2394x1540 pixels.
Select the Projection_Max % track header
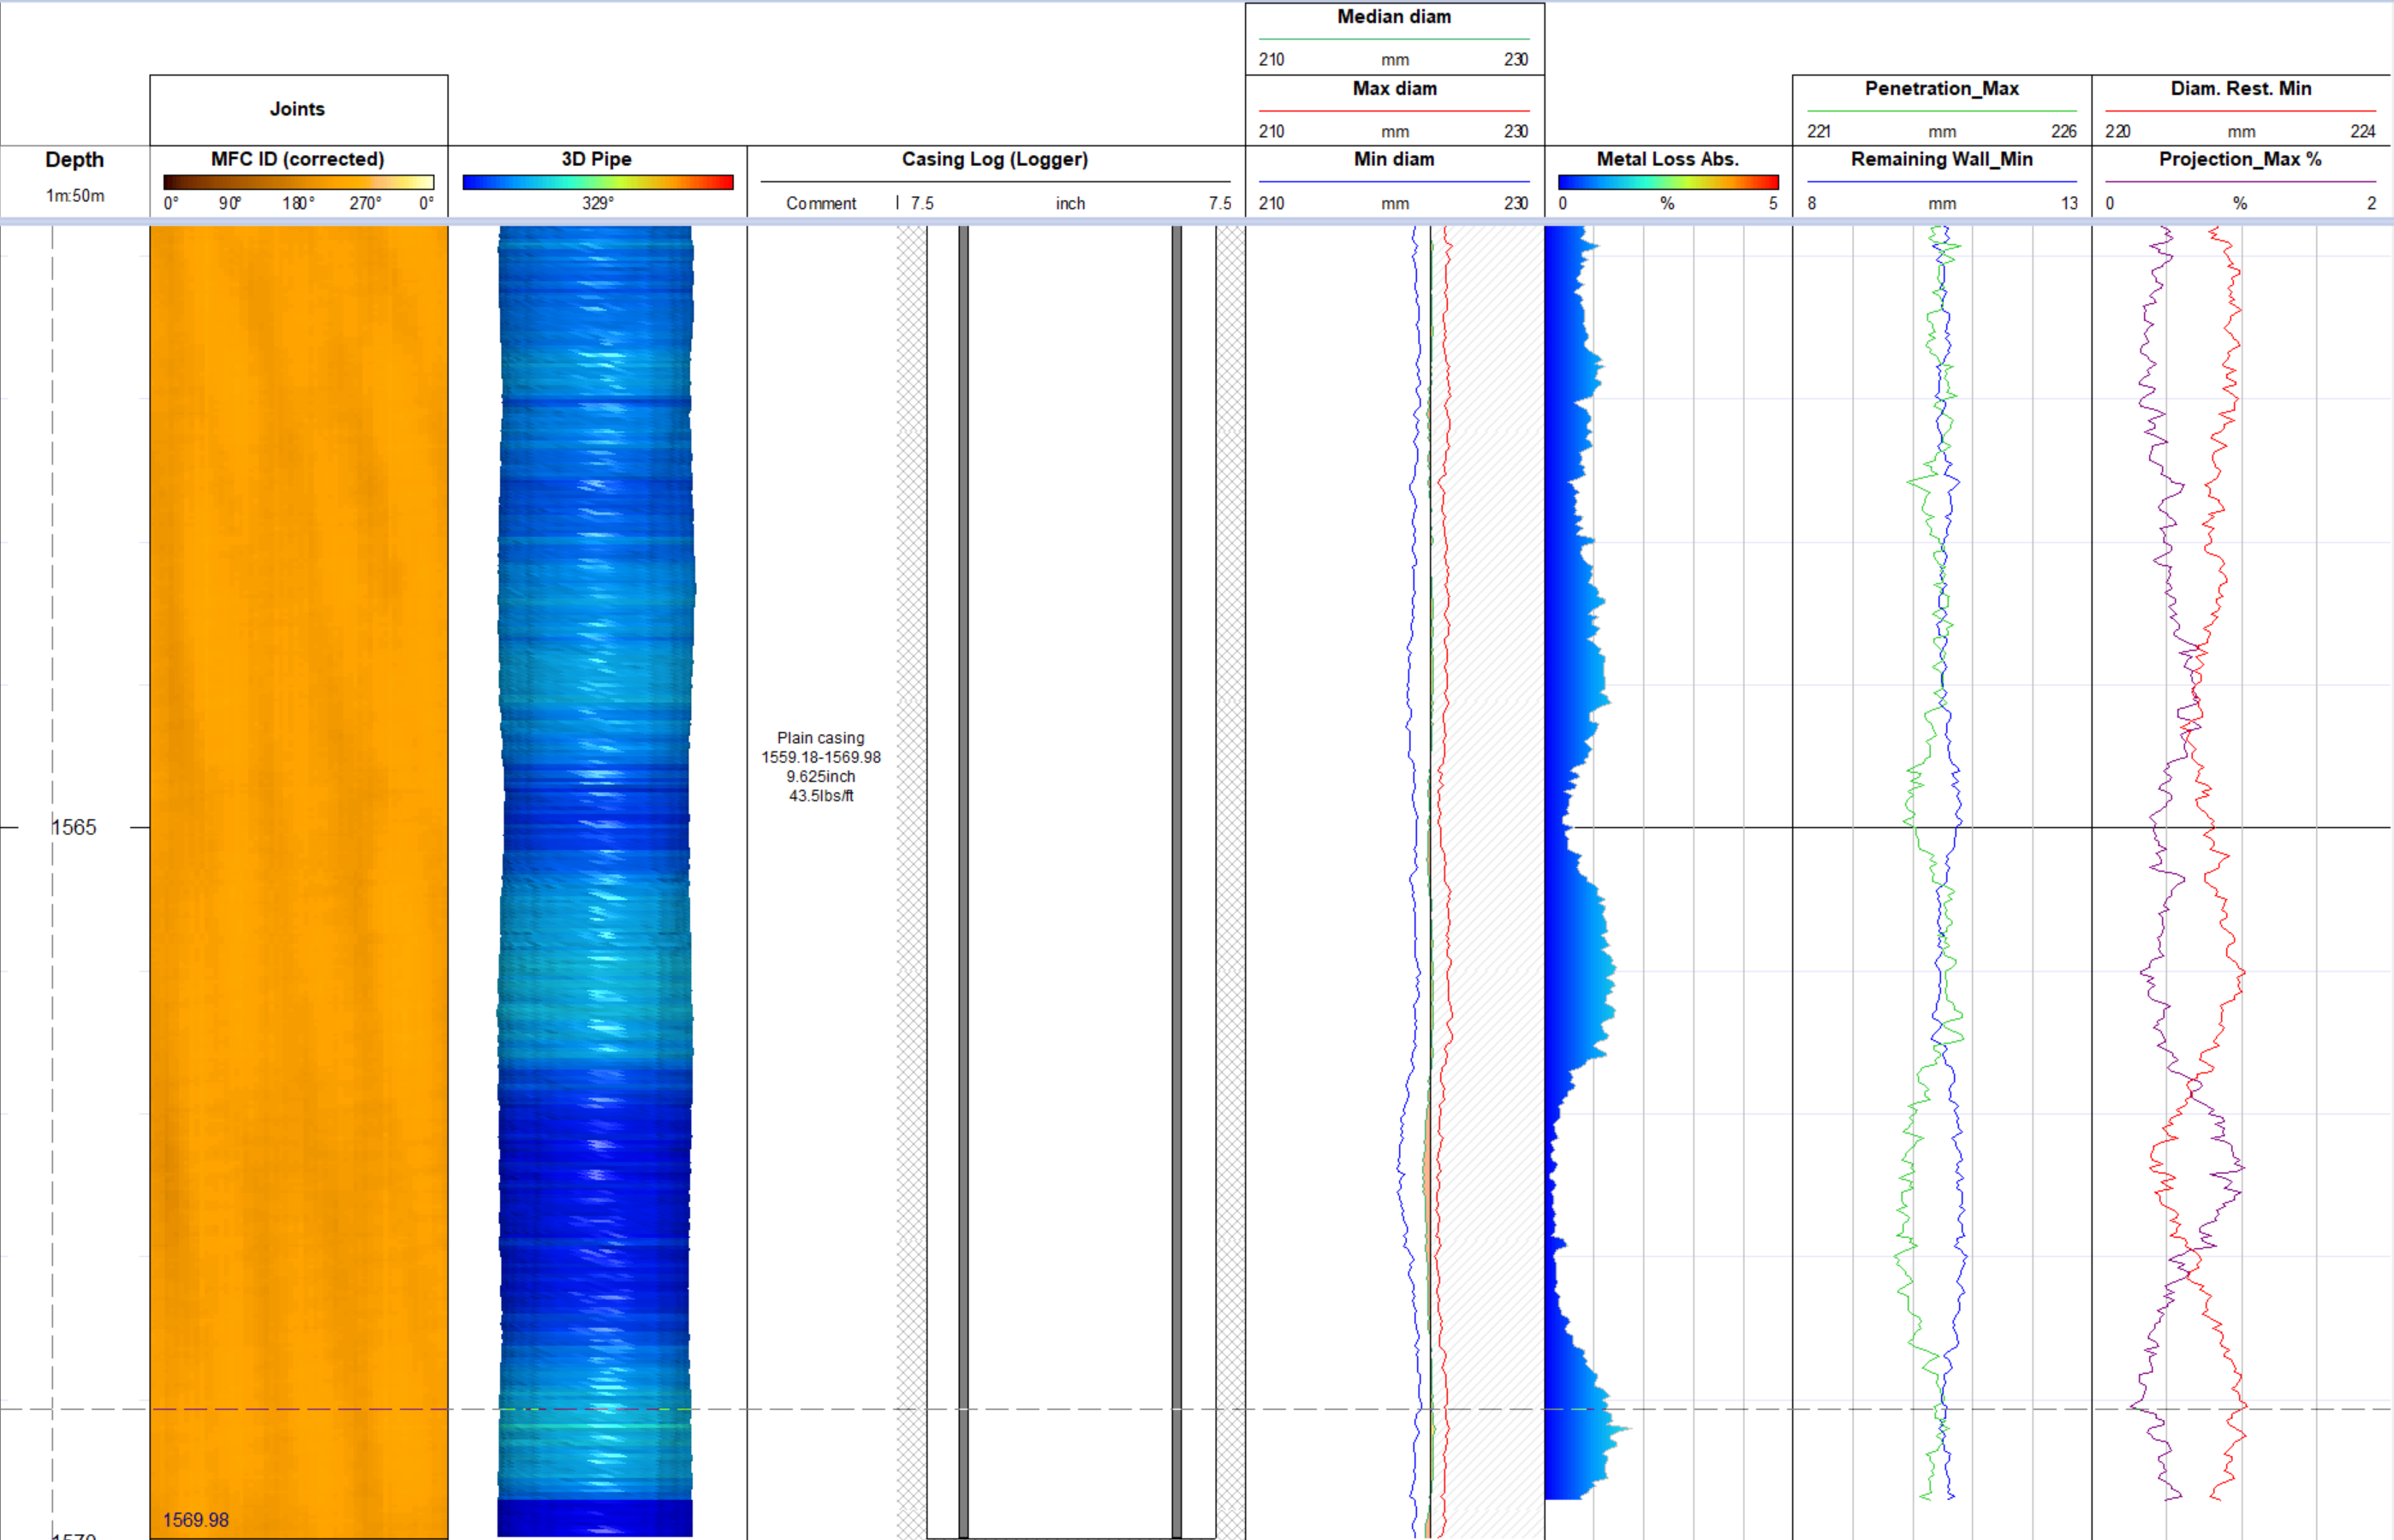point(2240,159)
